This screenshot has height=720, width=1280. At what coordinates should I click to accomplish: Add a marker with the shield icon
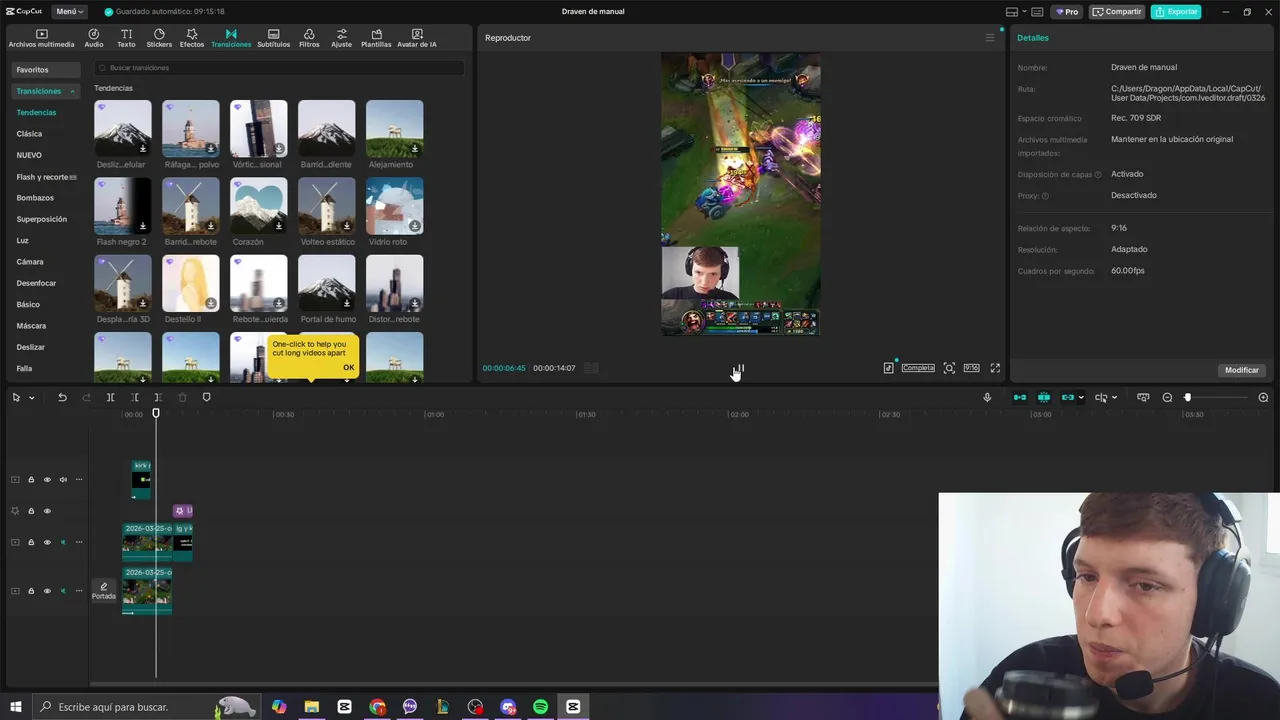pyautogui.click(x=206, y=397)
